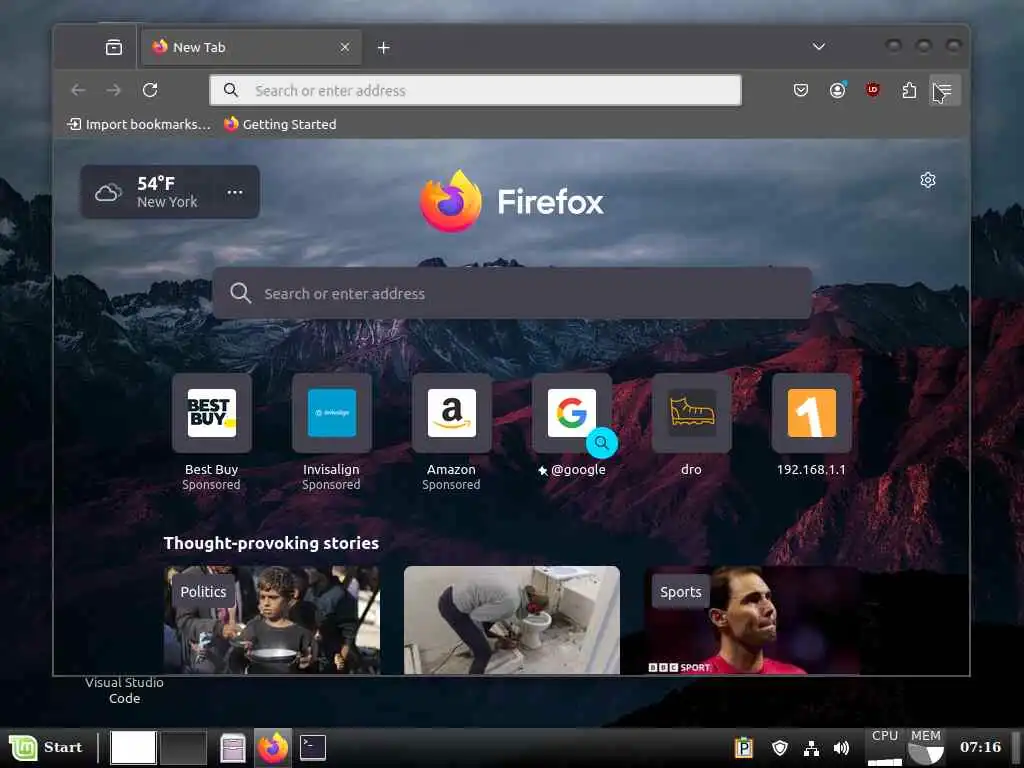The width and height of the screenshot is (1024, 768).
Task: Click the magnifier icon in page search
Action: (240, 293)
